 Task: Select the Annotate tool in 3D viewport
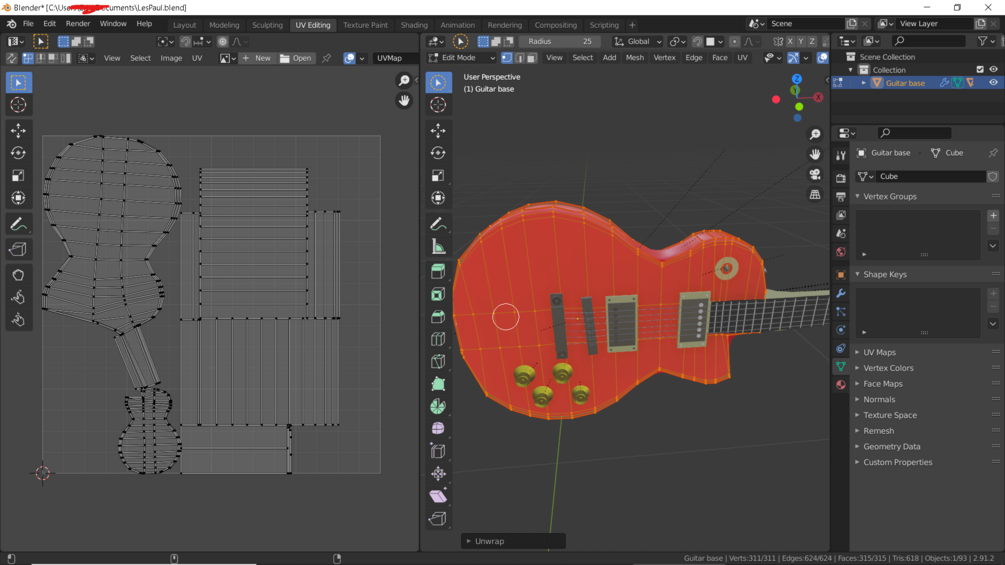click(438, 224)
